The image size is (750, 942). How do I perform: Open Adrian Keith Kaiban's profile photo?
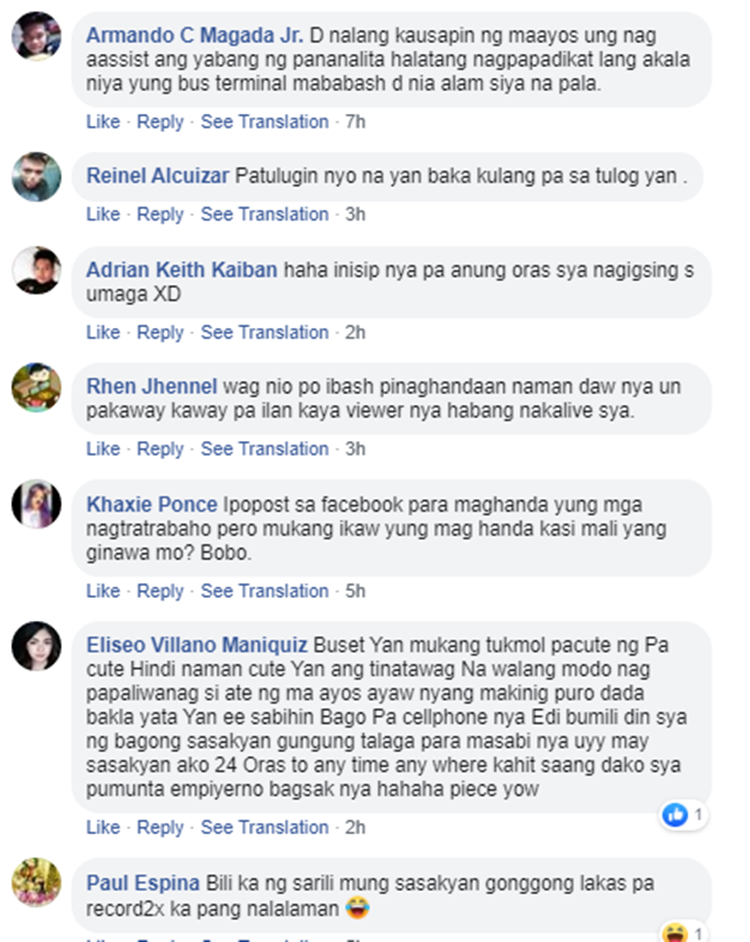pyautogui.click(x=37, y=270)
